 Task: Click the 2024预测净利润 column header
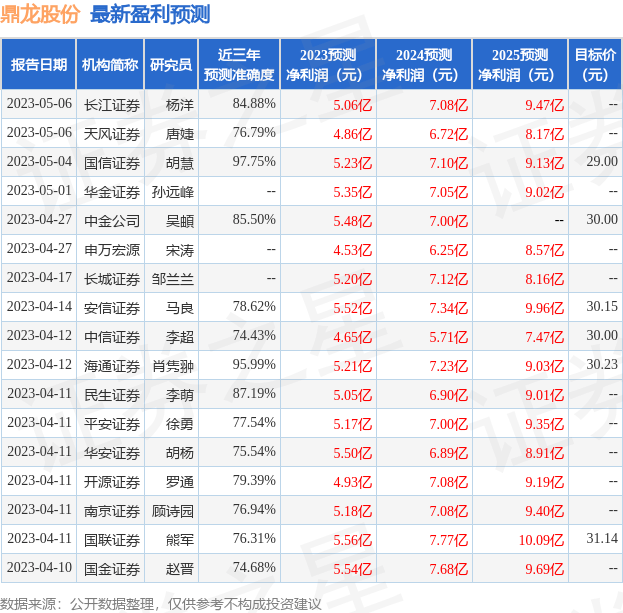[x=423, y=64]
